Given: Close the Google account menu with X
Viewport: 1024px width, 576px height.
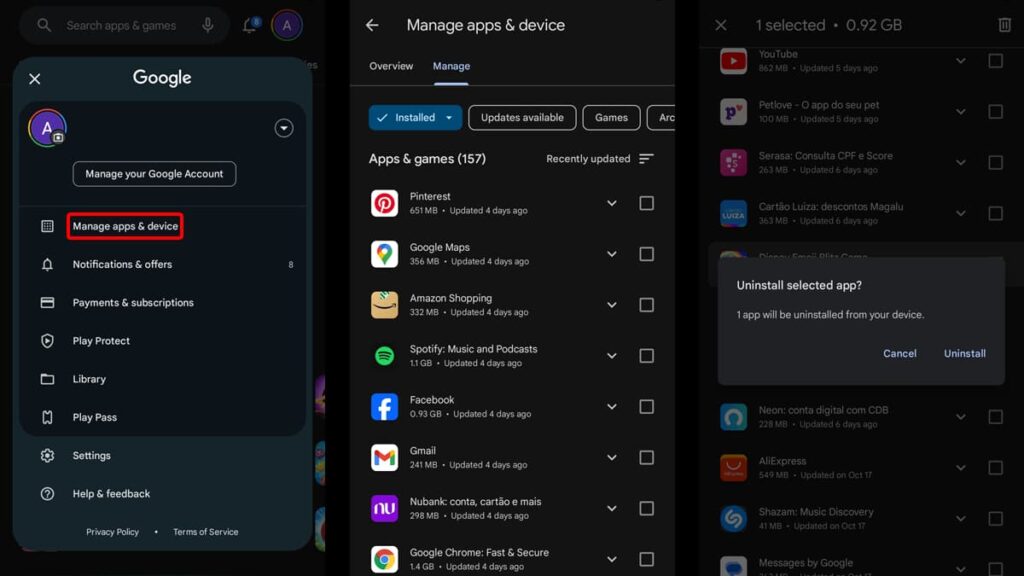Looking at the screenshot, I should coord(35,79).
